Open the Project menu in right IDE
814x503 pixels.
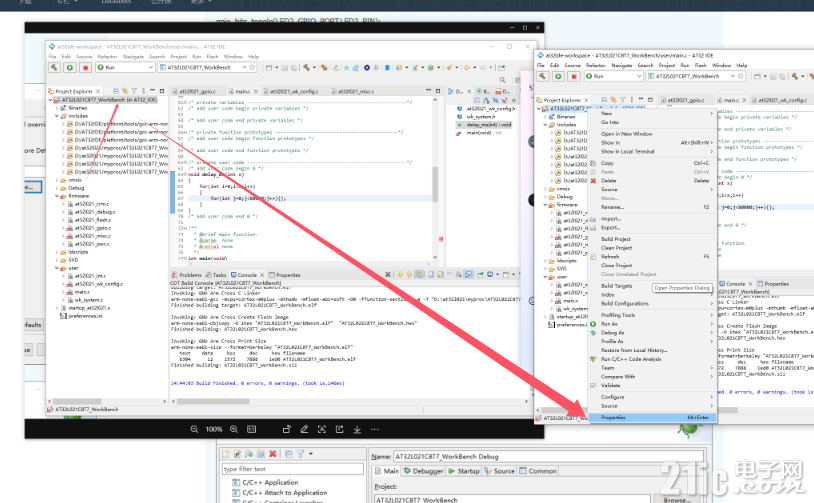pyautogui.click(x=667, y=65)
